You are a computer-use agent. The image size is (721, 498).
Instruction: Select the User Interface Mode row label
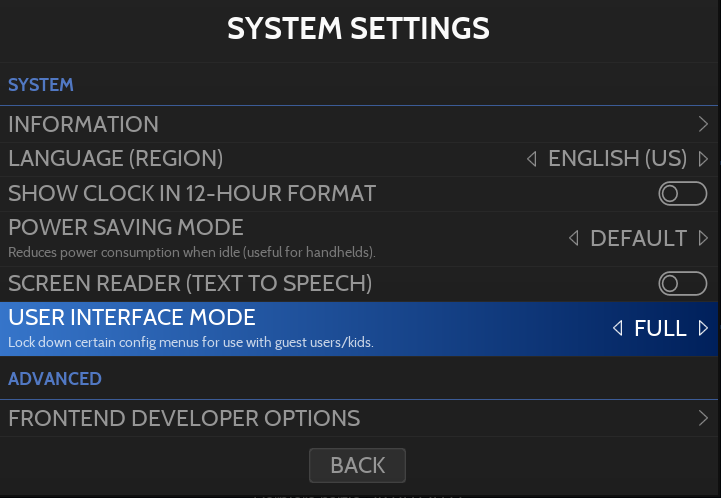point(132,318)
